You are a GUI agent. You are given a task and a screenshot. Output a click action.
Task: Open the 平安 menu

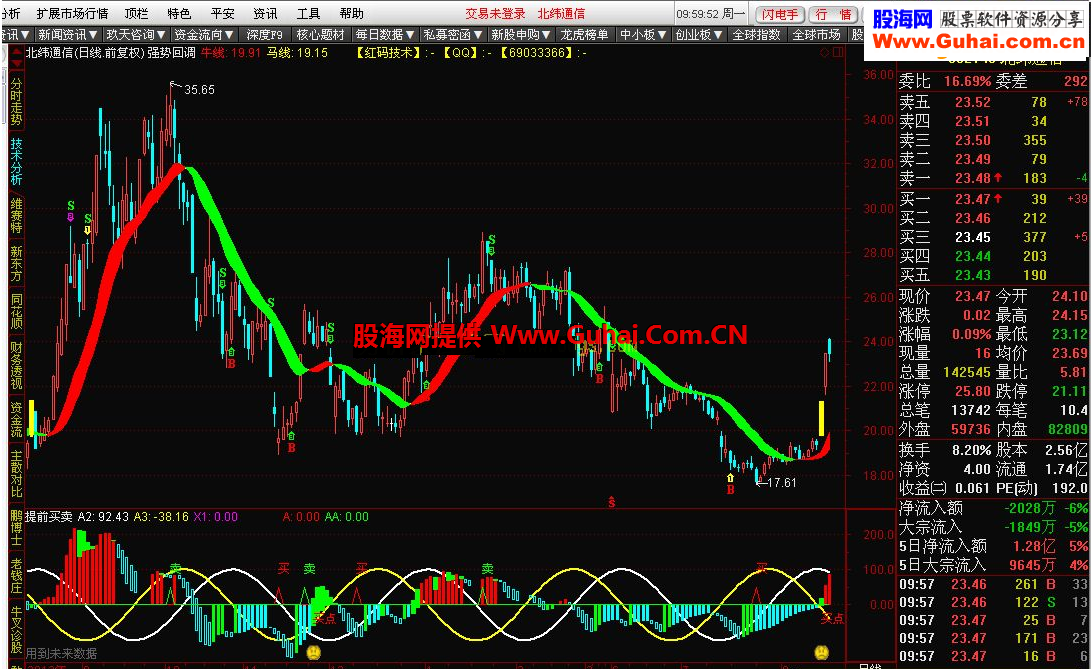click(x=223, y=14)
